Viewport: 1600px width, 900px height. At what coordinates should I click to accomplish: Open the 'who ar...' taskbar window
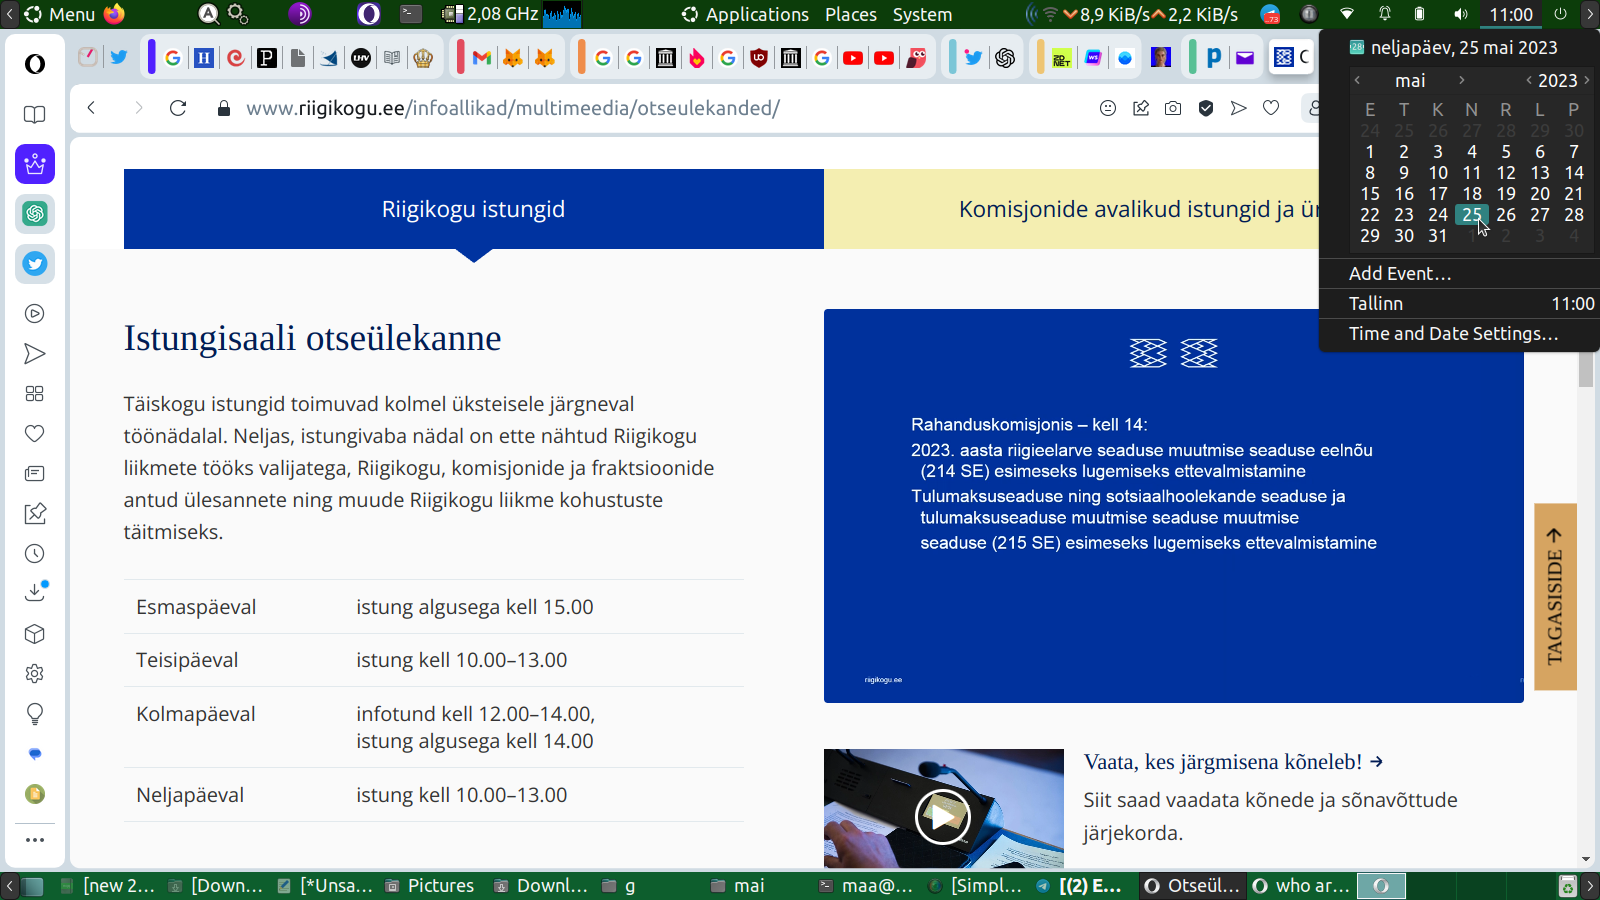(1301, 885)
